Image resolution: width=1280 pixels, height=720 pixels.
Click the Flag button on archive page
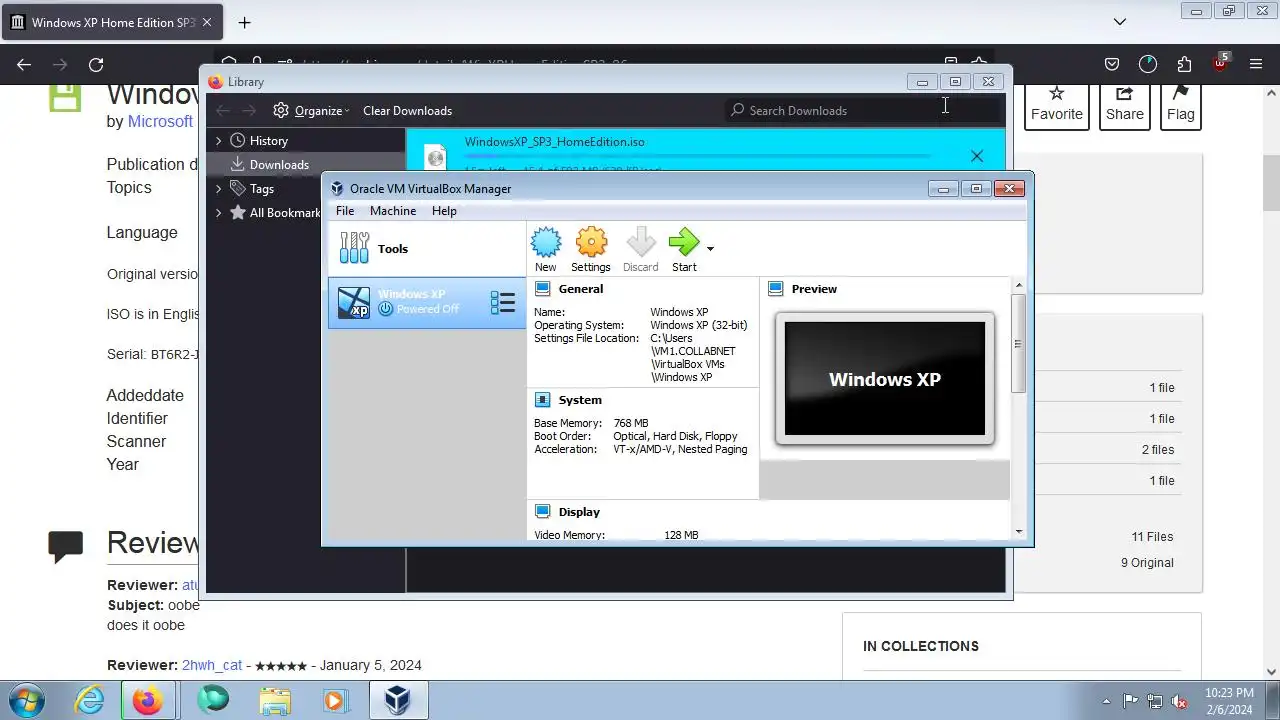1181,104
